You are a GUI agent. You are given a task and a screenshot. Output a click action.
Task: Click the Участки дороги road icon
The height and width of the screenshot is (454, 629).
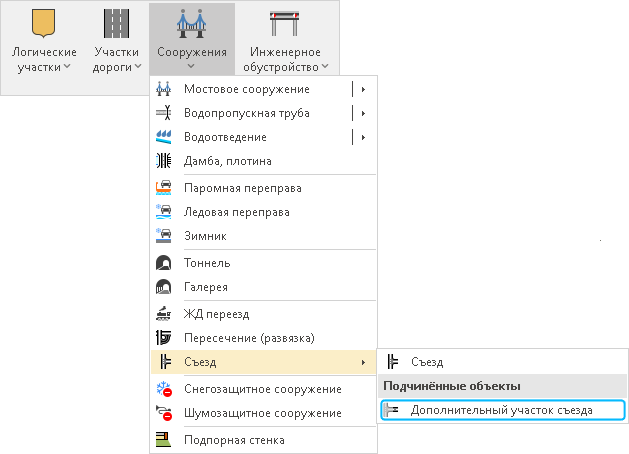tap(116, 23)
